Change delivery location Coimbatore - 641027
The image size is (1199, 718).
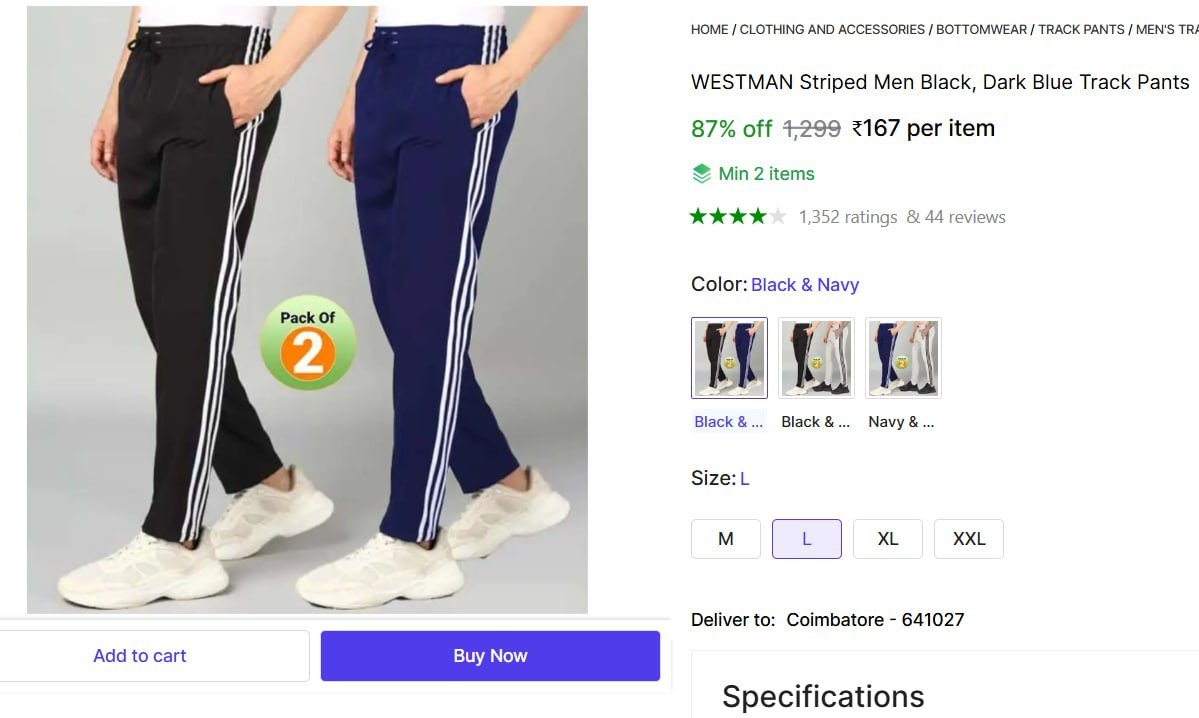874,619
